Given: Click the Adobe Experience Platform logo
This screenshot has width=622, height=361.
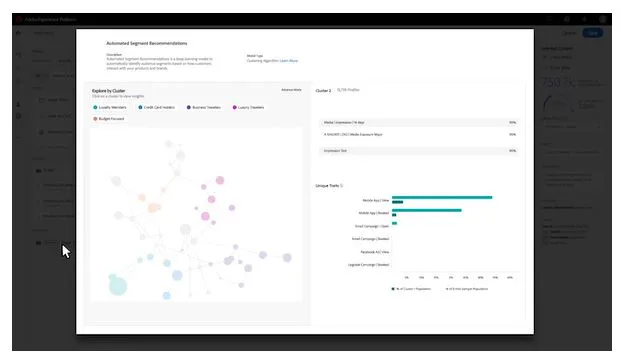Looking at the screenshot, I should (19, 19).
